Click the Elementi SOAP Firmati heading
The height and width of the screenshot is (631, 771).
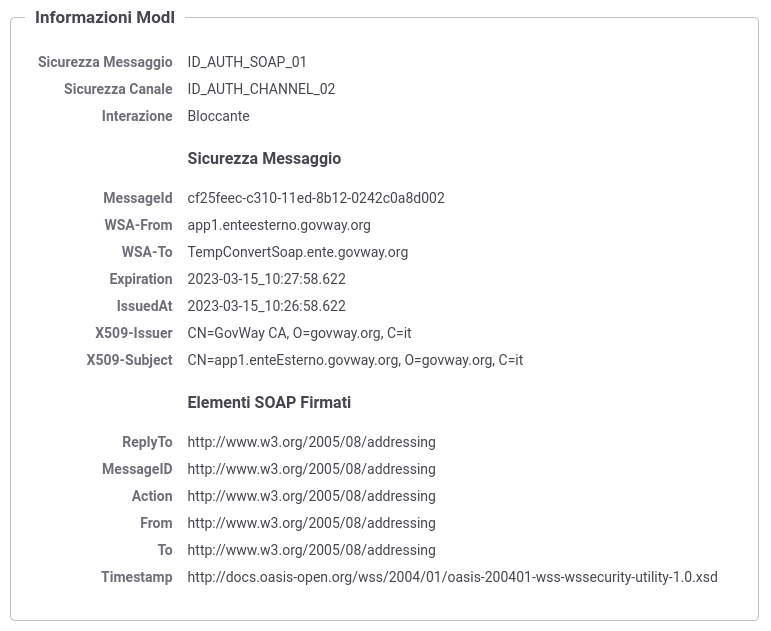(269, 402)
